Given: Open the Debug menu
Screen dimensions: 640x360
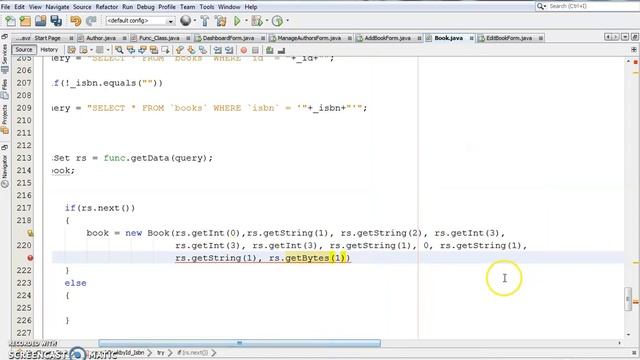Looking at the screenshot, I should (x=145, y=7).
